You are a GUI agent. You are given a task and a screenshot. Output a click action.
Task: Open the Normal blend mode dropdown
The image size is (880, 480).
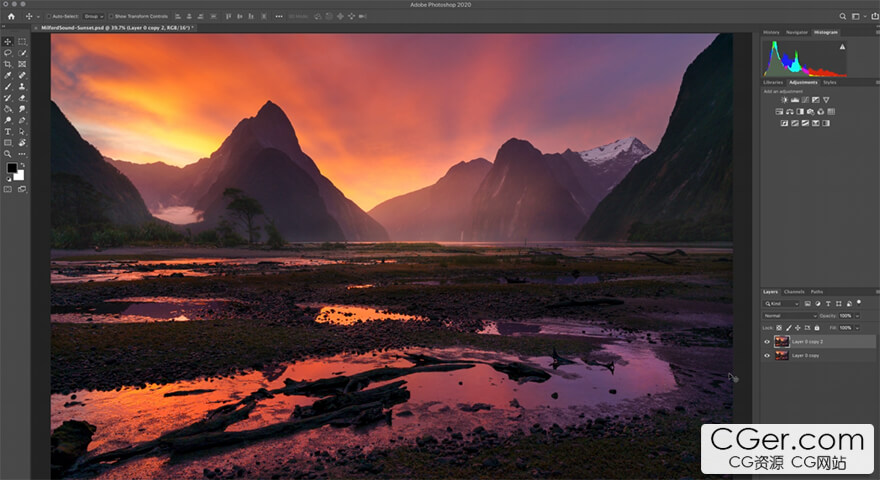789,315
